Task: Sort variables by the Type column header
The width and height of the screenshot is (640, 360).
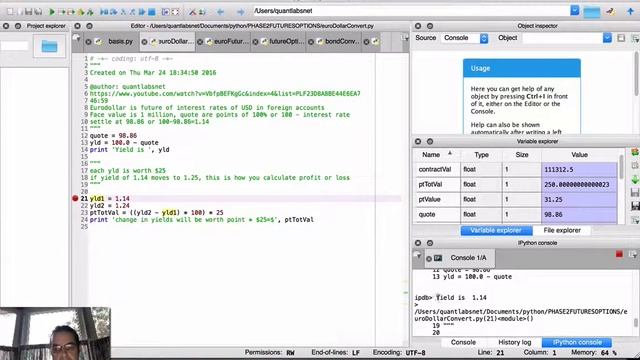Action: click(481, 155)
